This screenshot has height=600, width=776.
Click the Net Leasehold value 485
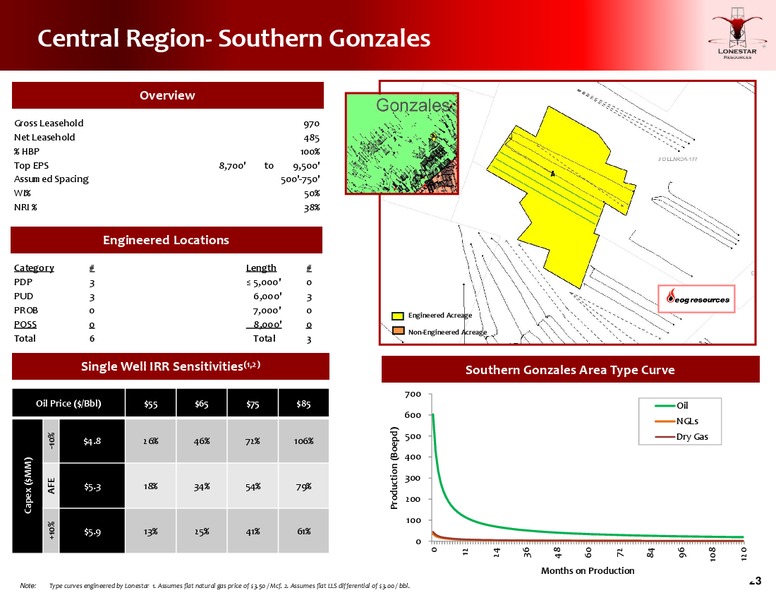click(311, 138)
